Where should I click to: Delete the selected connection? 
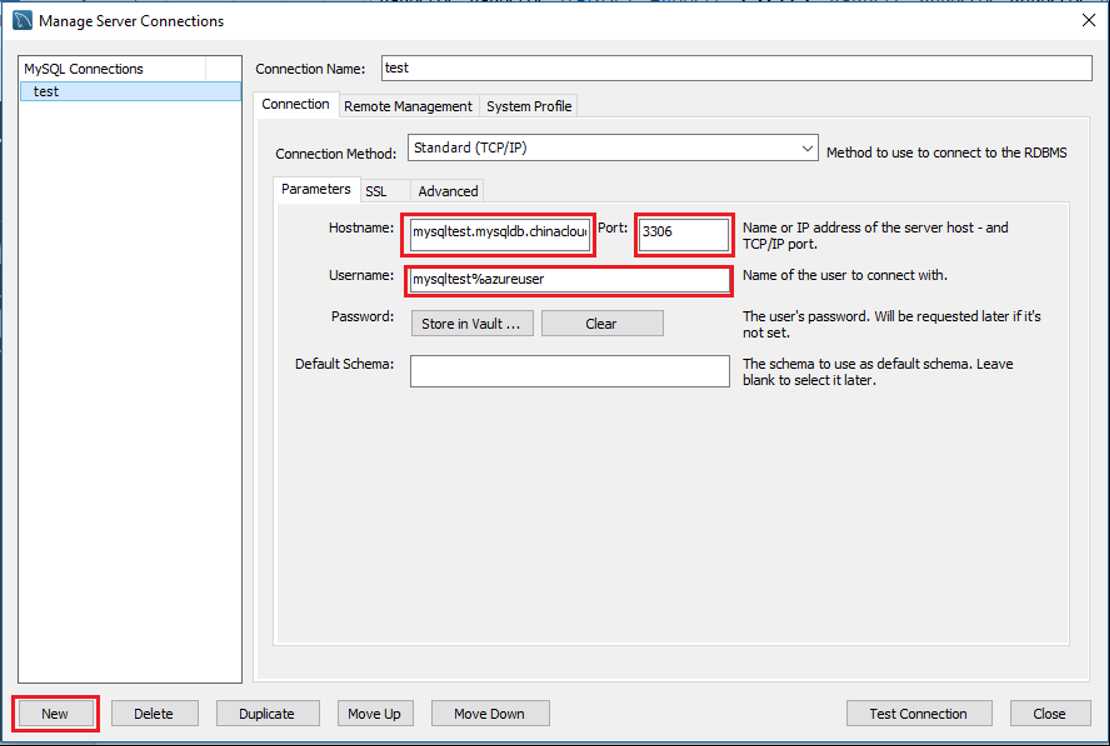click(154, 713)
